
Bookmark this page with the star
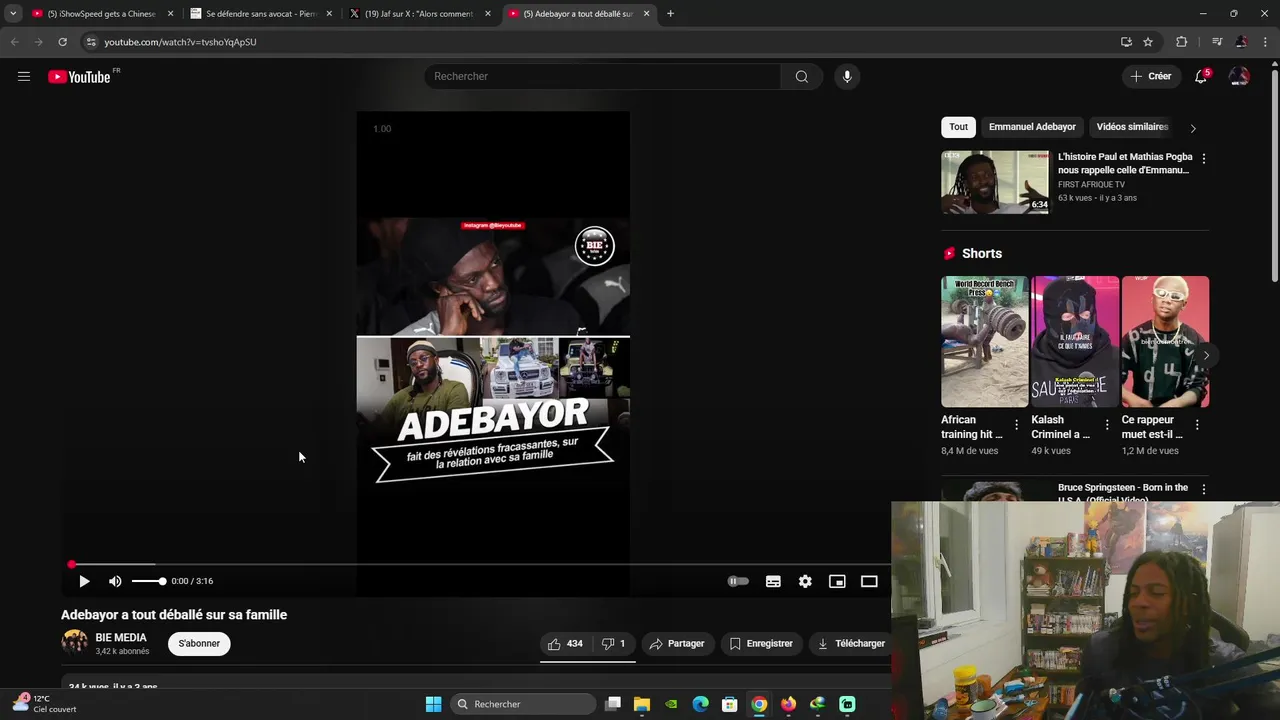pyautogui.click(x=1148, y=42)
